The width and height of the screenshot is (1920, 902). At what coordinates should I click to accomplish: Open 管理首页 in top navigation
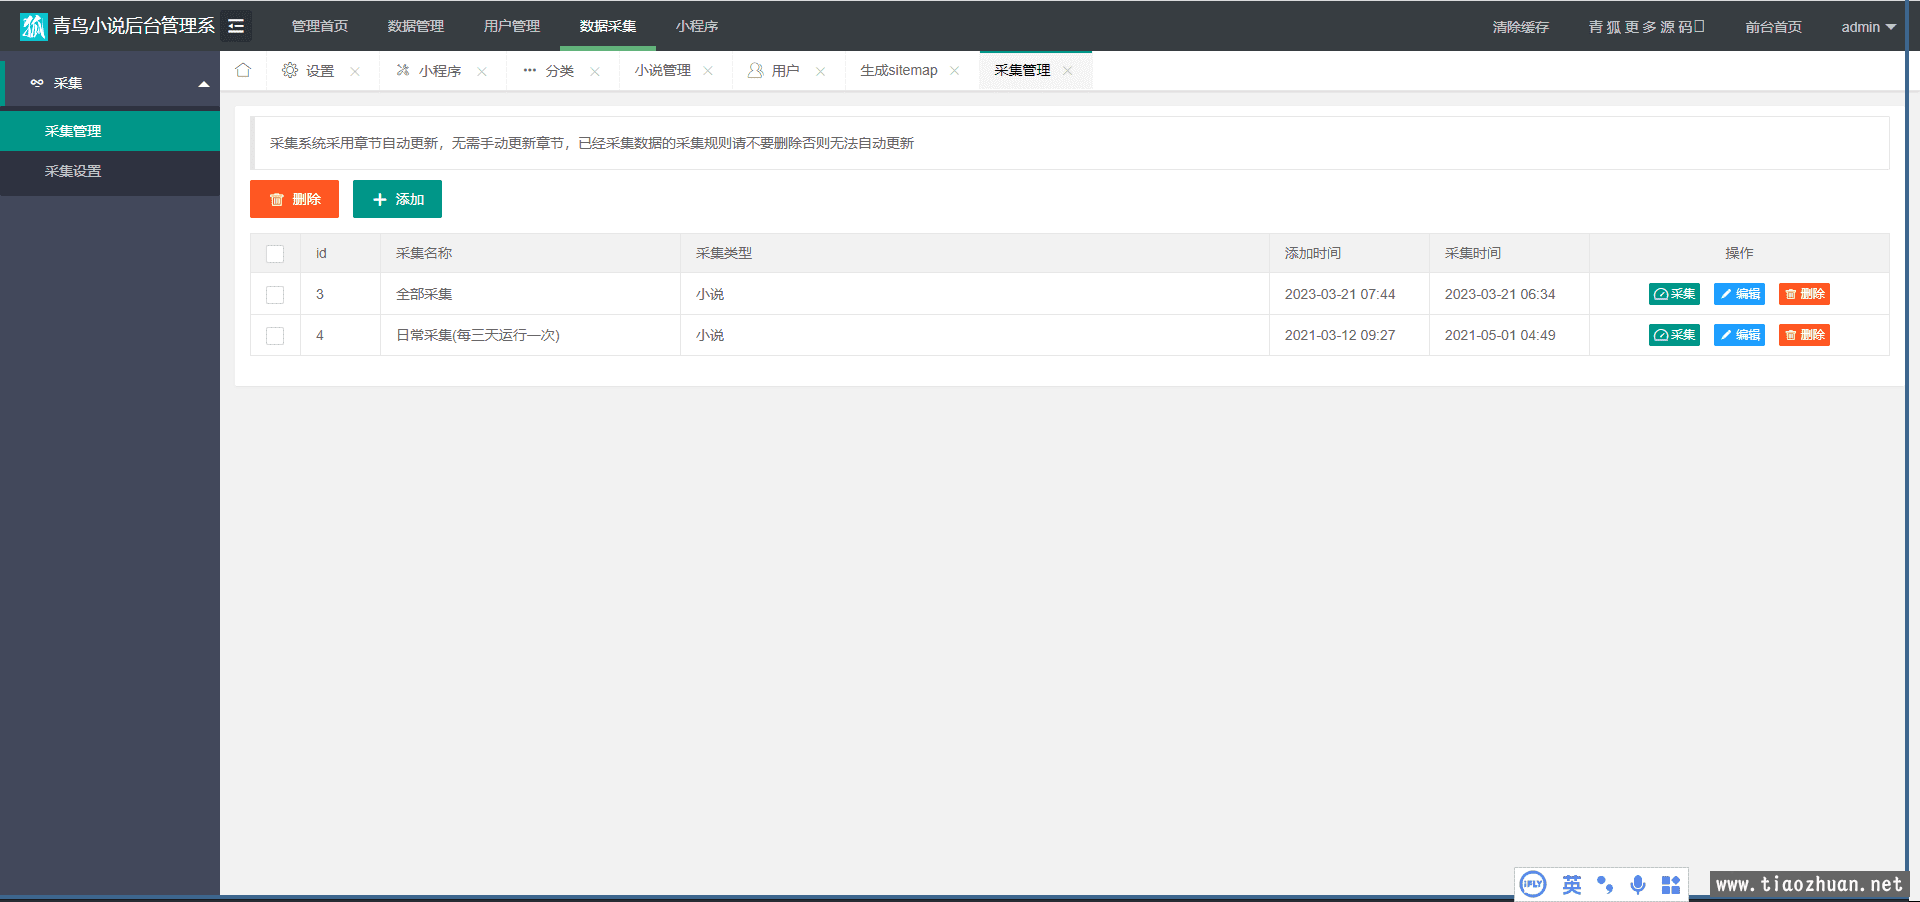coord(320,26)
